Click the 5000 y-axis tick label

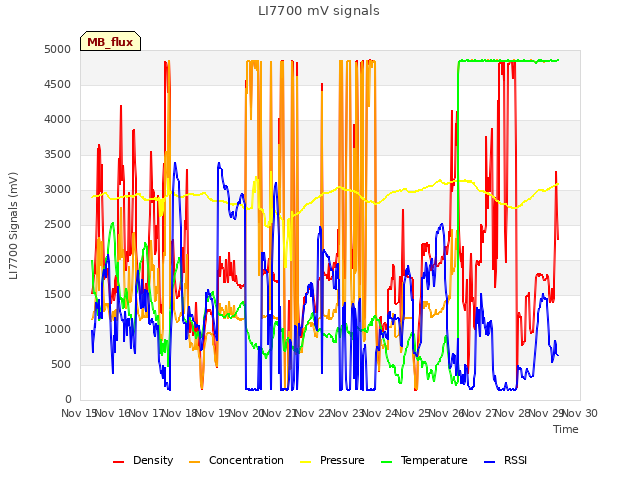click(x=58, y=49)
